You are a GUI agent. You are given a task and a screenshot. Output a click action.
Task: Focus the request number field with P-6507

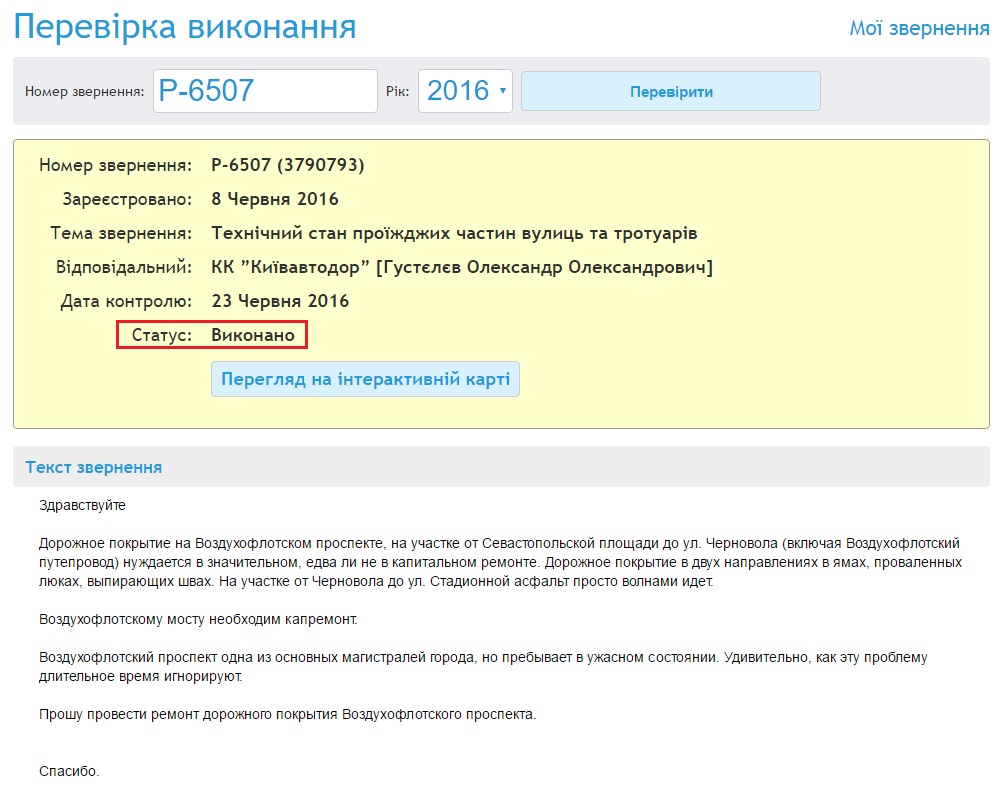(265, 91)
